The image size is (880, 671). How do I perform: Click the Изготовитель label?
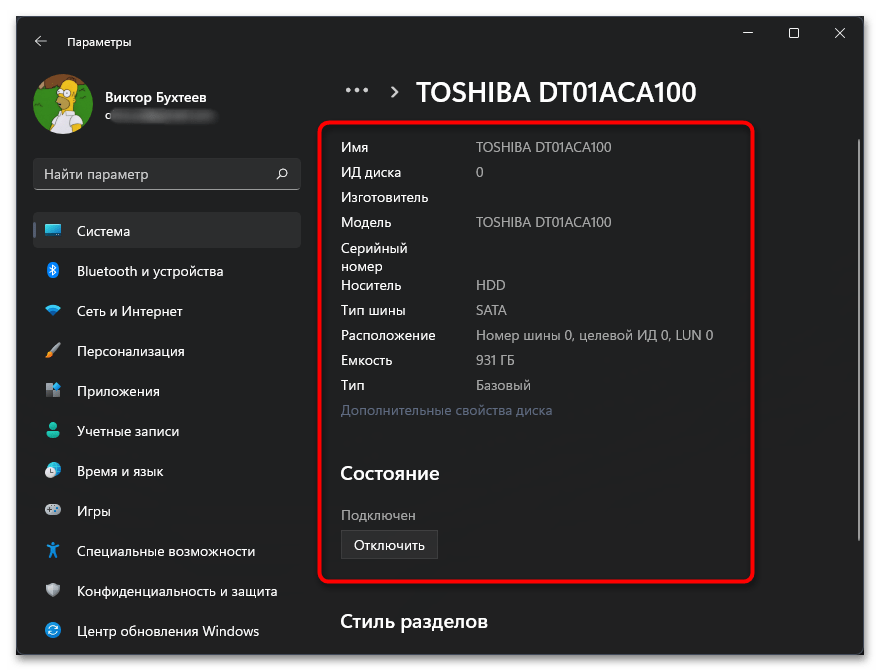point(384,197)
